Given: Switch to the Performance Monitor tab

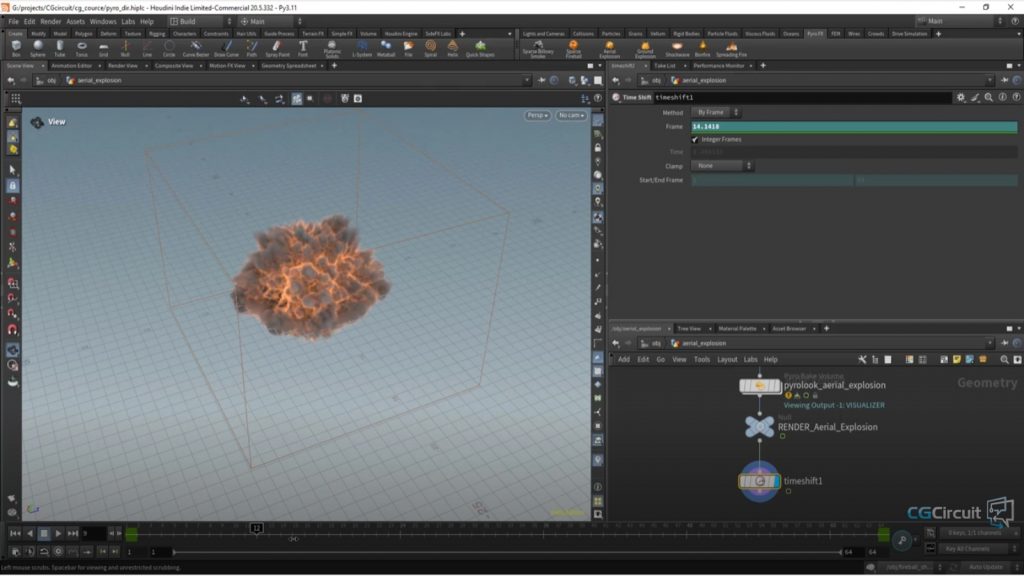Looking at the screenshot, I should coord(718,66).
